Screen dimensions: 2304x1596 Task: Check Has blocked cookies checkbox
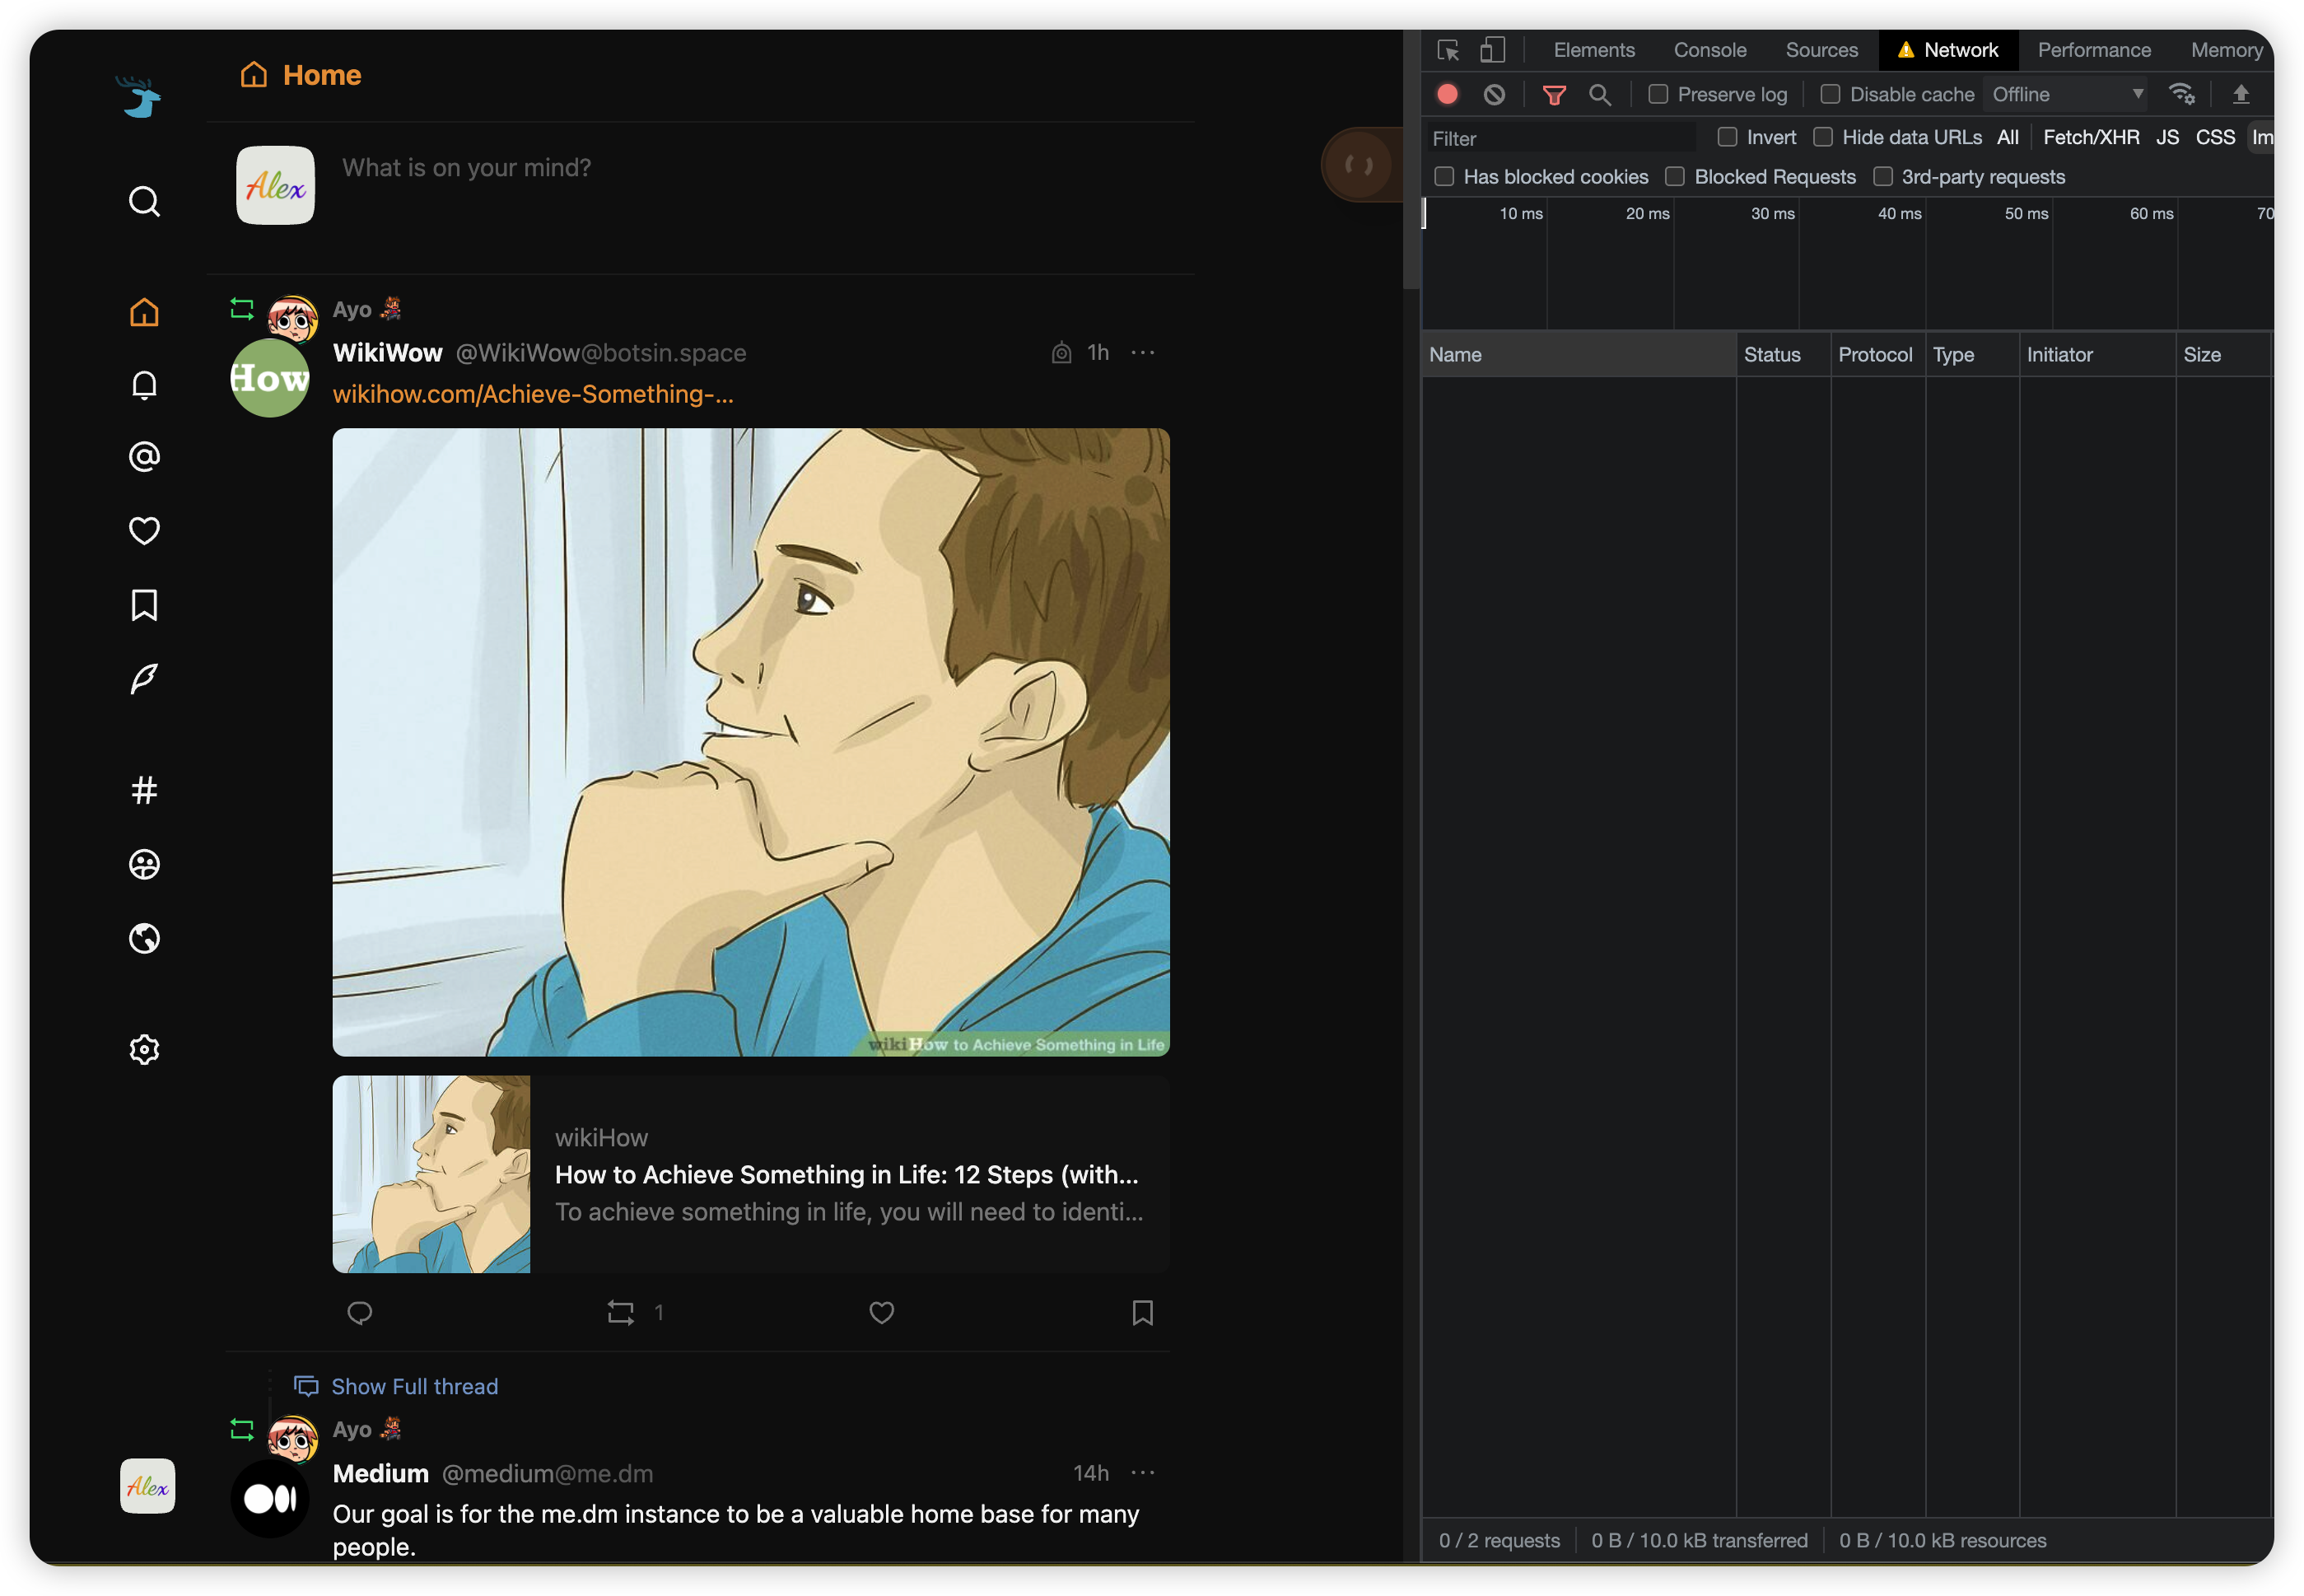tap(1444, 177)
